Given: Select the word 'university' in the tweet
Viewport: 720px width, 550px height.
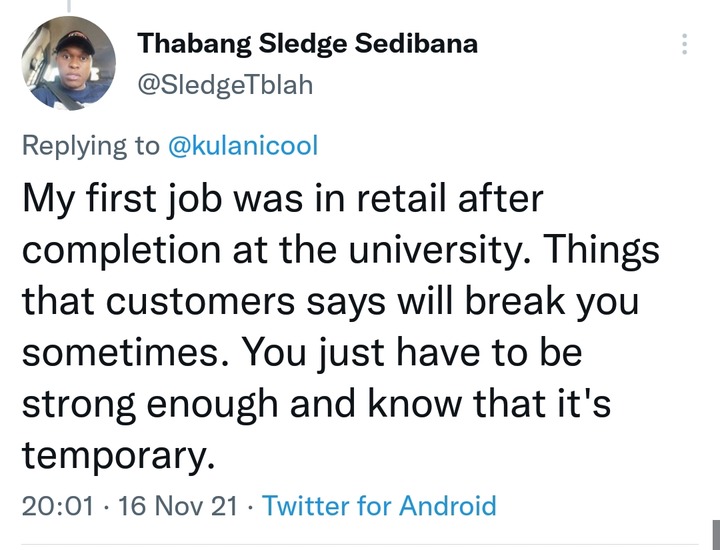Looking at the screenshot, I should (435, 251).
